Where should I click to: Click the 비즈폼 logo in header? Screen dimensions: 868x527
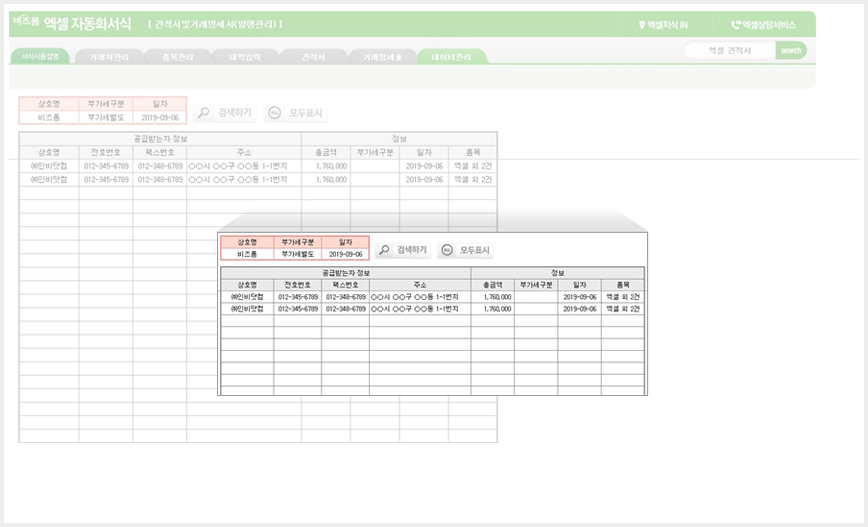pos(27,21)
